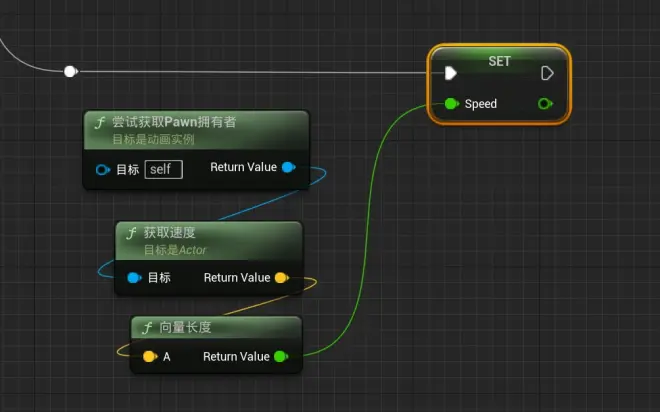
Task: Click the yellow A input pin on 向量长度
Action: (x=149, y=356)
